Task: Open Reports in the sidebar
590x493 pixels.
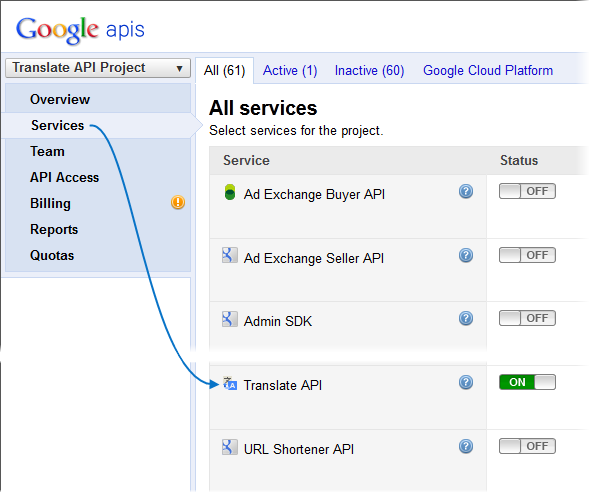Action: (54, 229)
